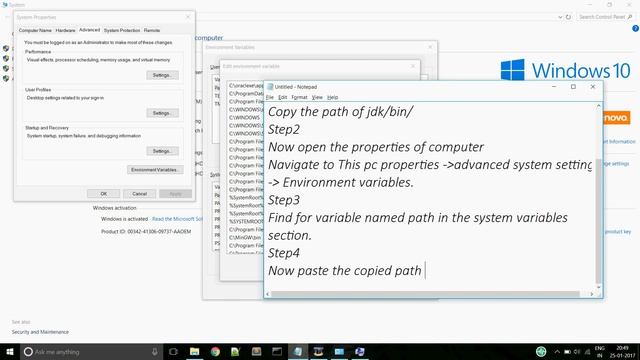Click the green circular tray icon
Viewport: 640px width, 360px height.
tap(541, 351)
